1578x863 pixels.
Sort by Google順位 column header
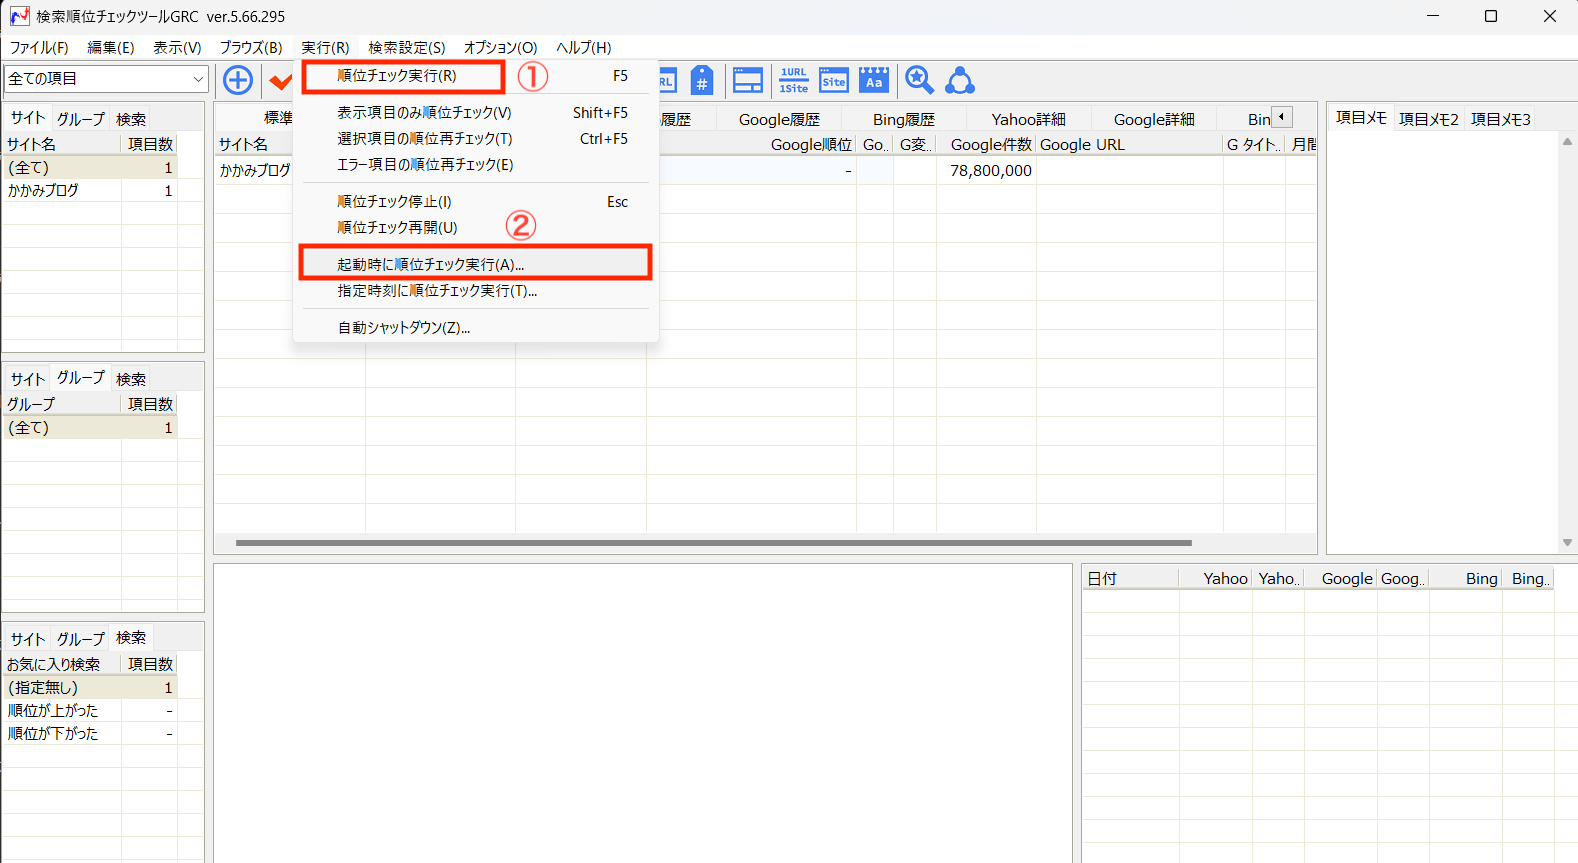point(751,144)
